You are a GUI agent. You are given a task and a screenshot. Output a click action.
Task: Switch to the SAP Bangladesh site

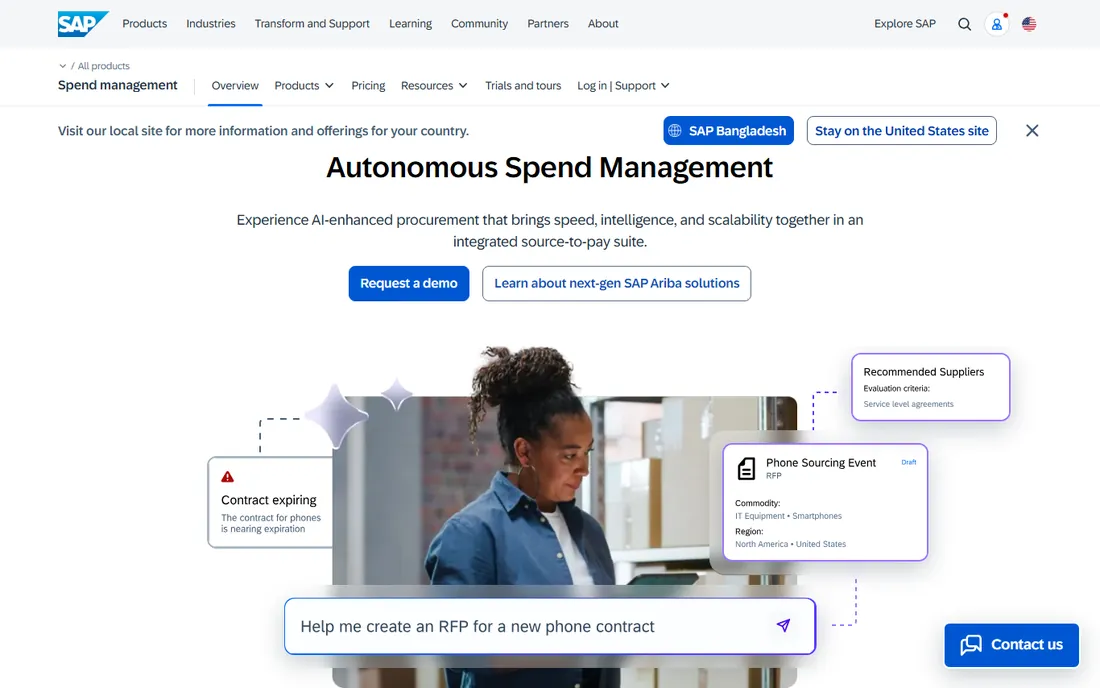pyautogui.click(x=728, y=130)
